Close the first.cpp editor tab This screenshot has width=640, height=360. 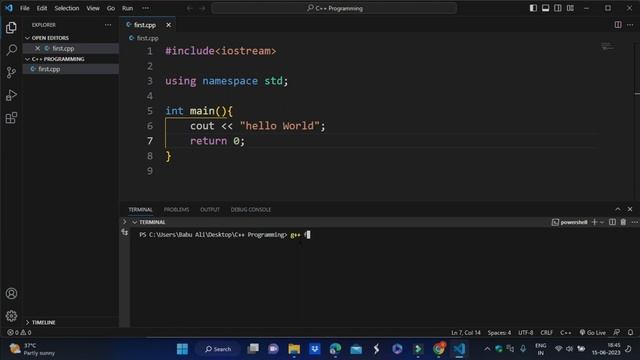coord(169,25)
